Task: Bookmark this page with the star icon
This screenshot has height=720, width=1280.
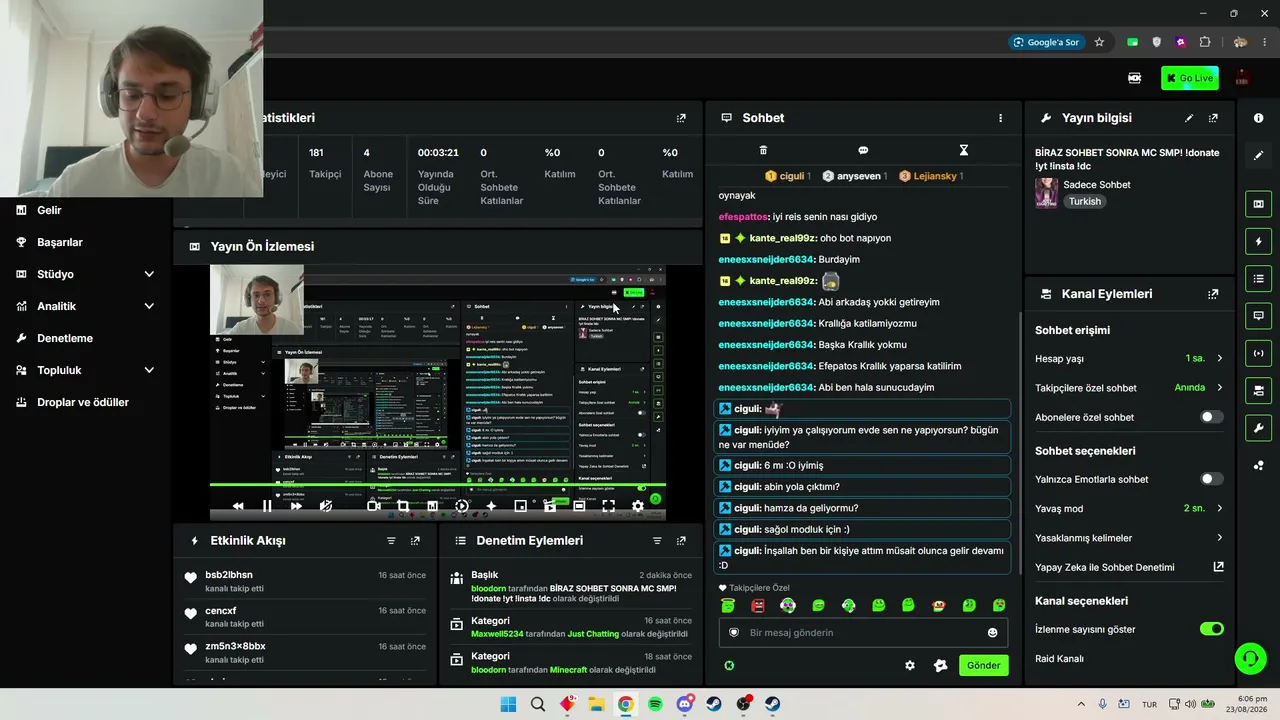Action: point(1099,42)
